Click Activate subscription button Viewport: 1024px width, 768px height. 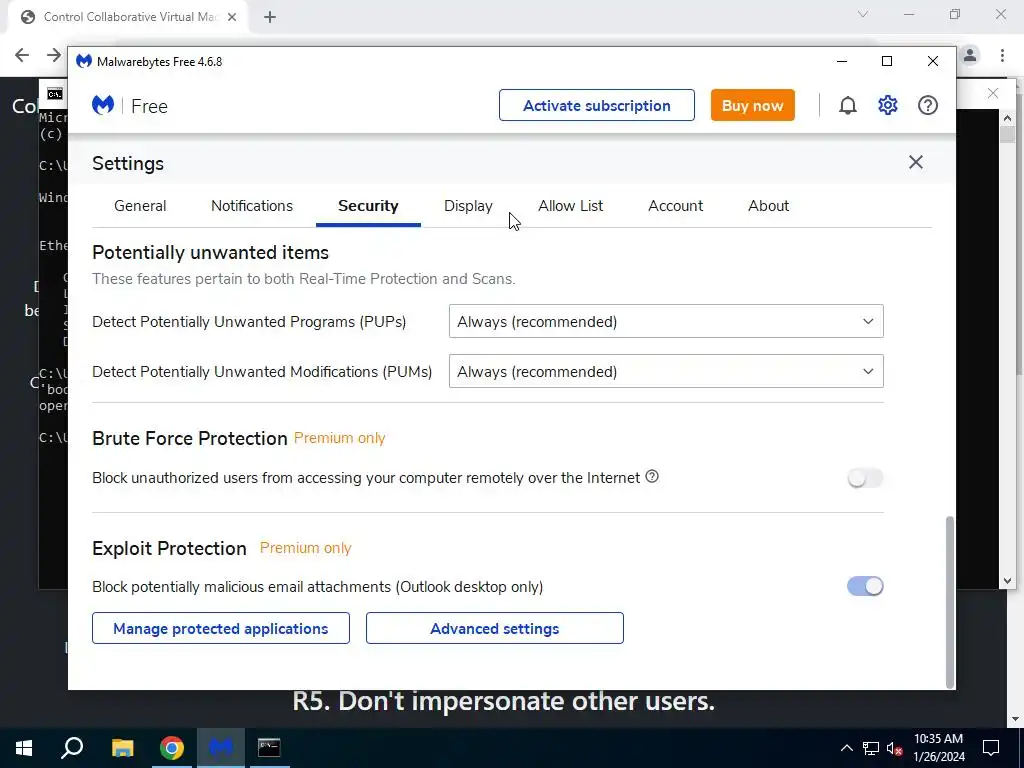[x=597, y=105]
